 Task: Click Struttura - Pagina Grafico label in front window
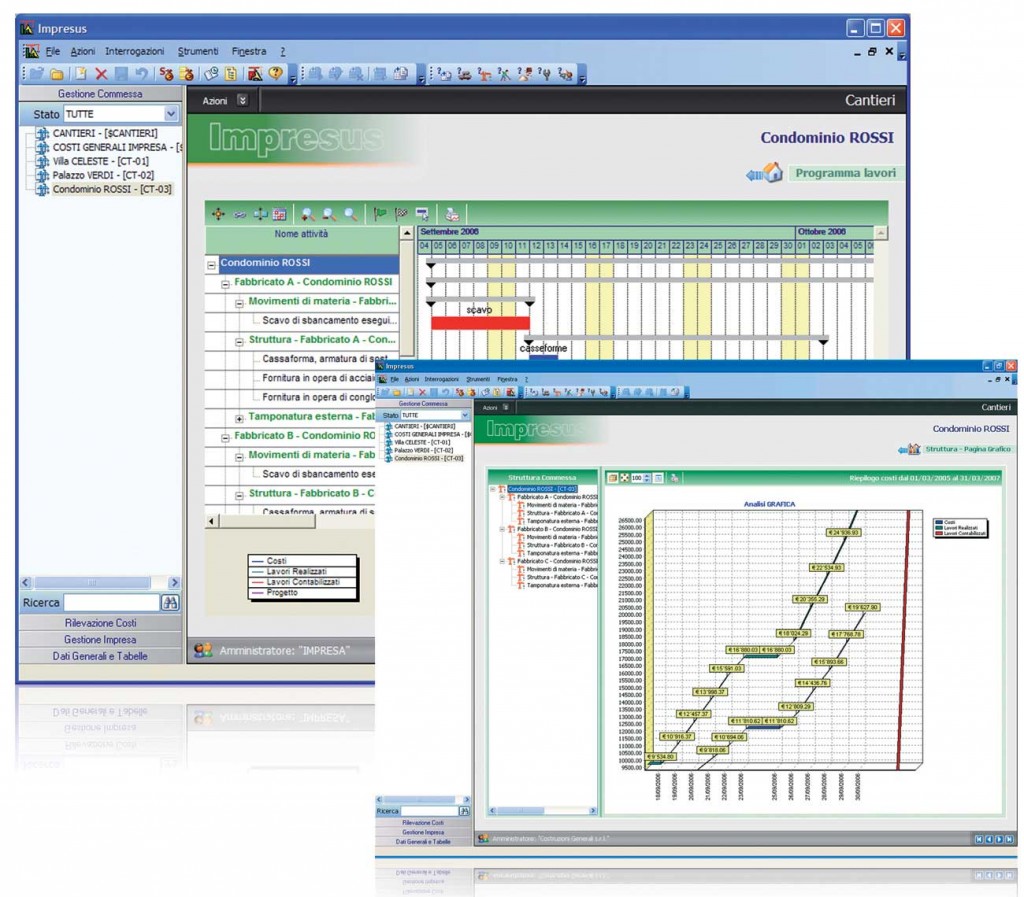(968, 449)
